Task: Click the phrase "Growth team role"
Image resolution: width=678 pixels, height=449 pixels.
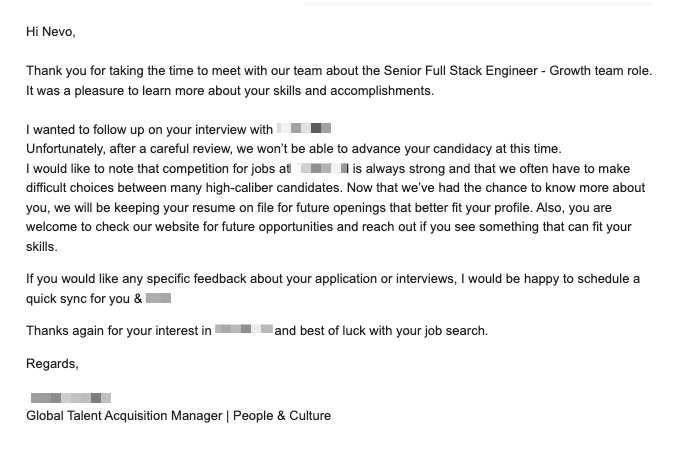Action: coord(600,71)
